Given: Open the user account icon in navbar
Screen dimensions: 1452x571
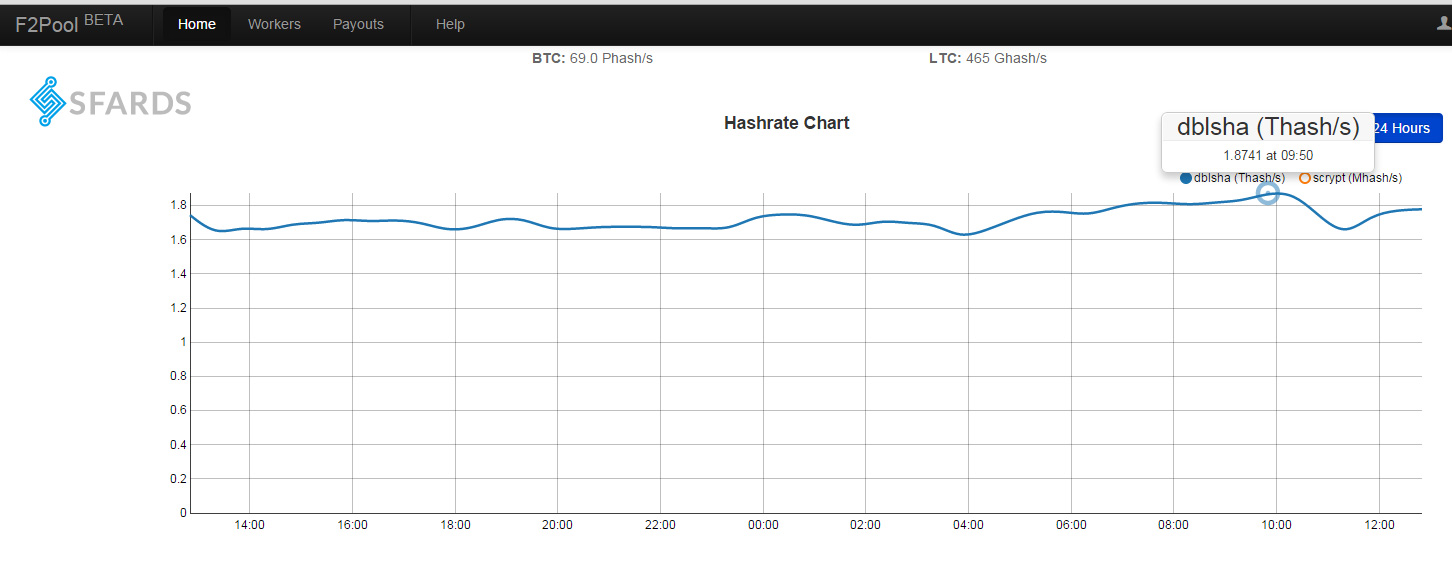Looking at the screenshot, I should pos(1445,23).
